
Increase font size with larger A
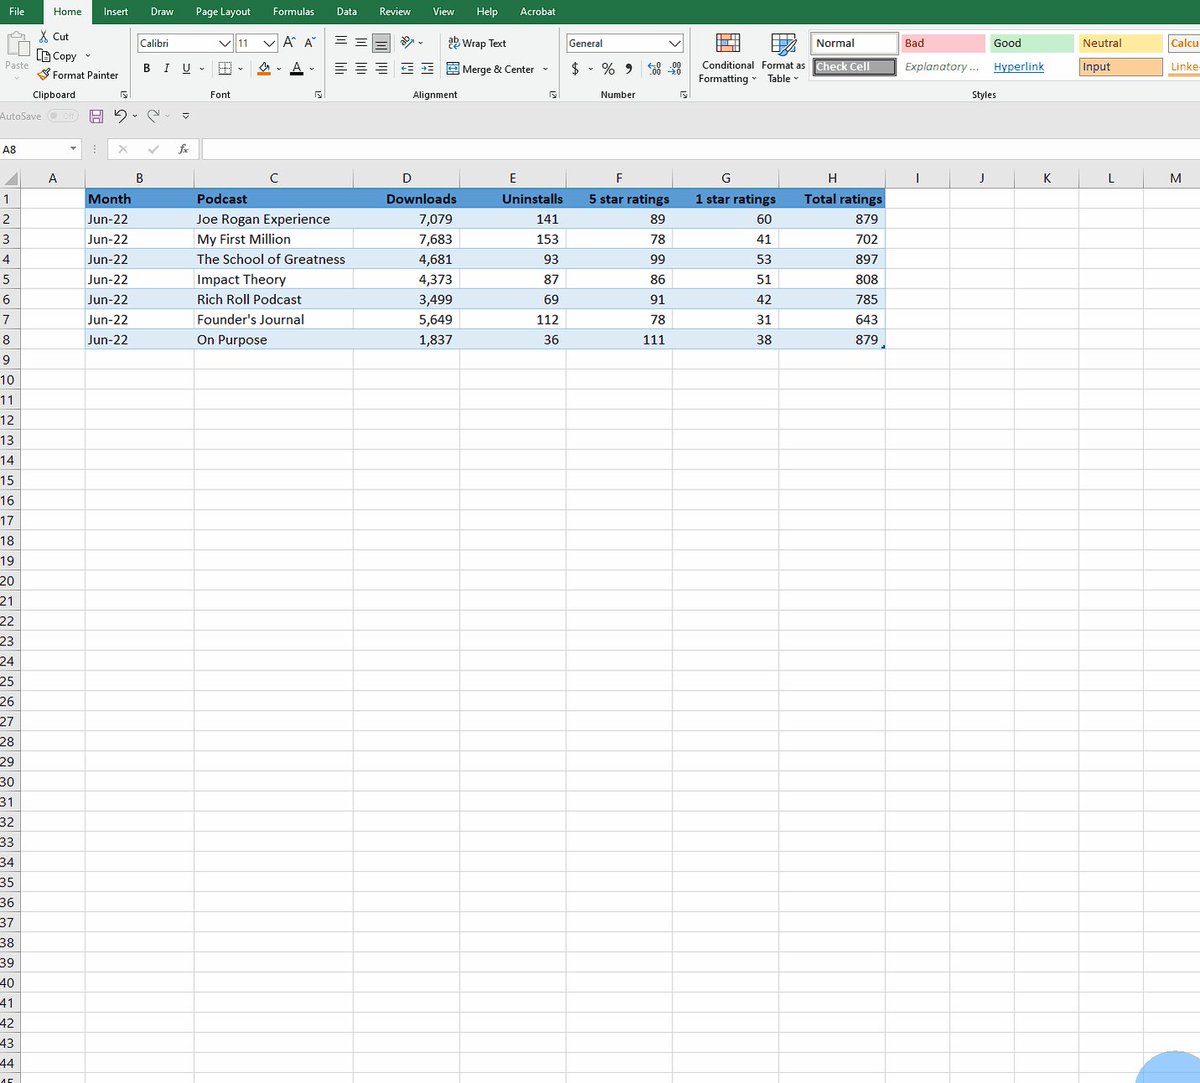[x=289, y=43]
